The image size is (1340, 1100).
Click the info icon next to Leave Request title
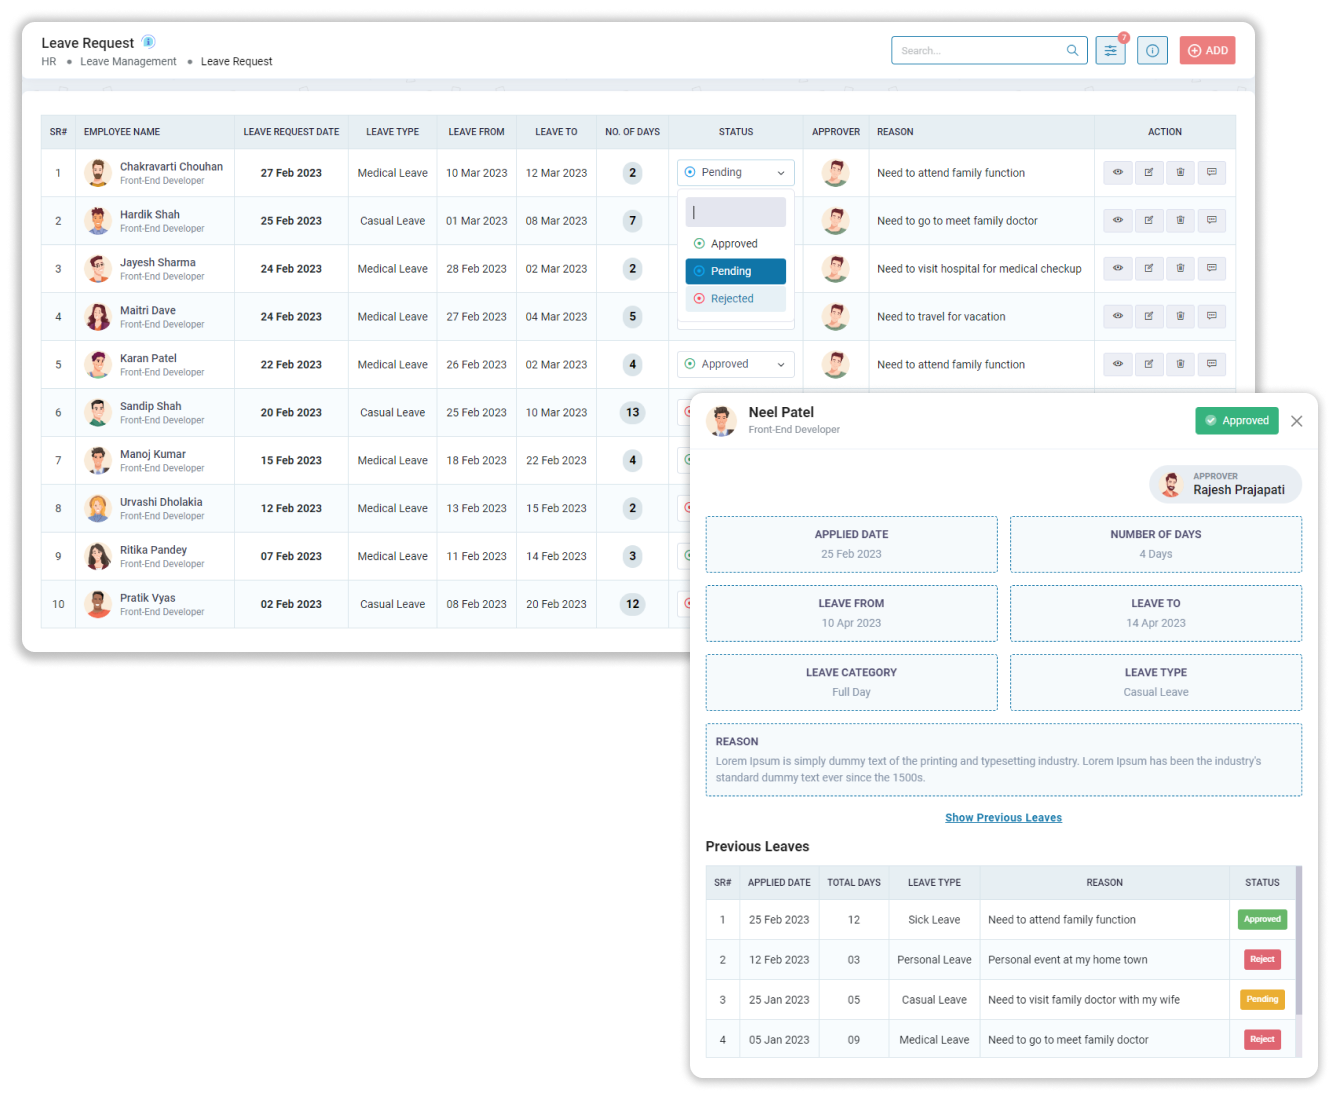point(149,42)
